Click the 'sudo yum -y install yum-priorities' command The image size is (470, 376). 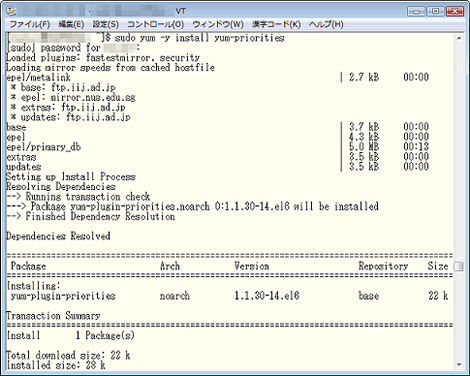coord(199,38)
